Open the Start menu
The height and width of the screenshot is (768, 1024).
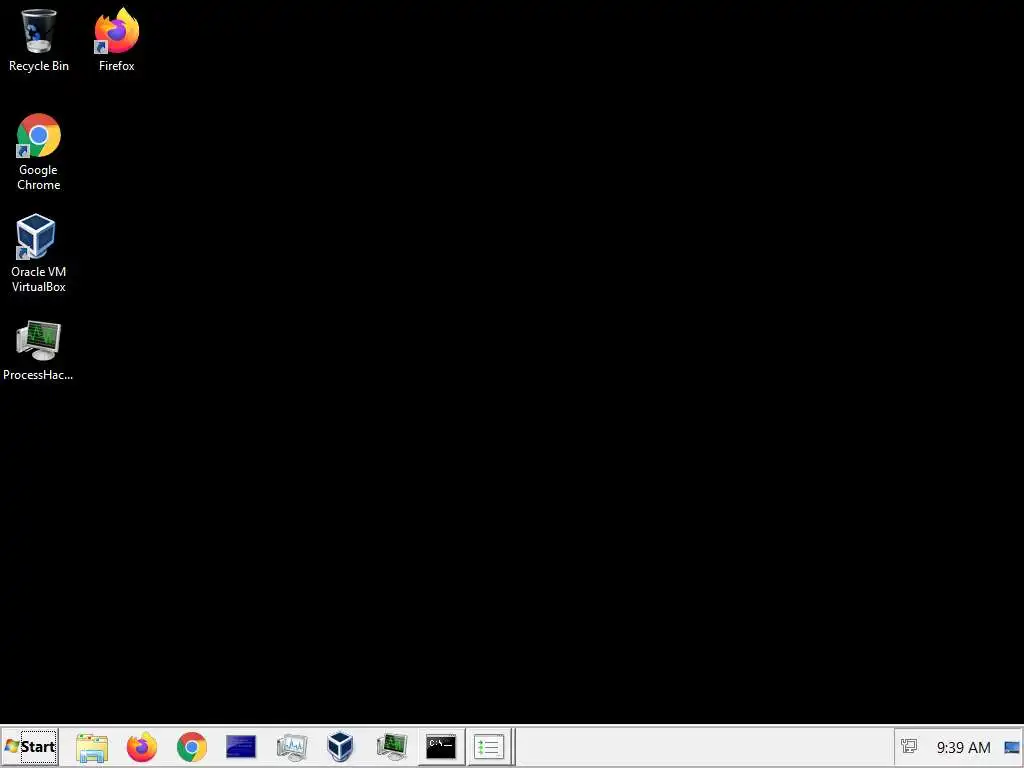(x=30, y=746)
